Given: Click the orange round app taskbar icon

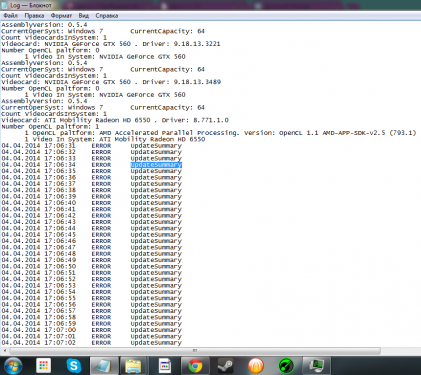Looking at the screenshot, I should (x=256, y=366).
